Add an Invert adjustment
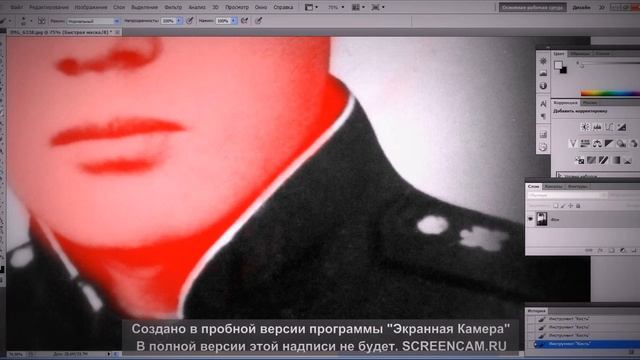The height and width of the screenshot is (360, 640). click(x=579, y=160)
